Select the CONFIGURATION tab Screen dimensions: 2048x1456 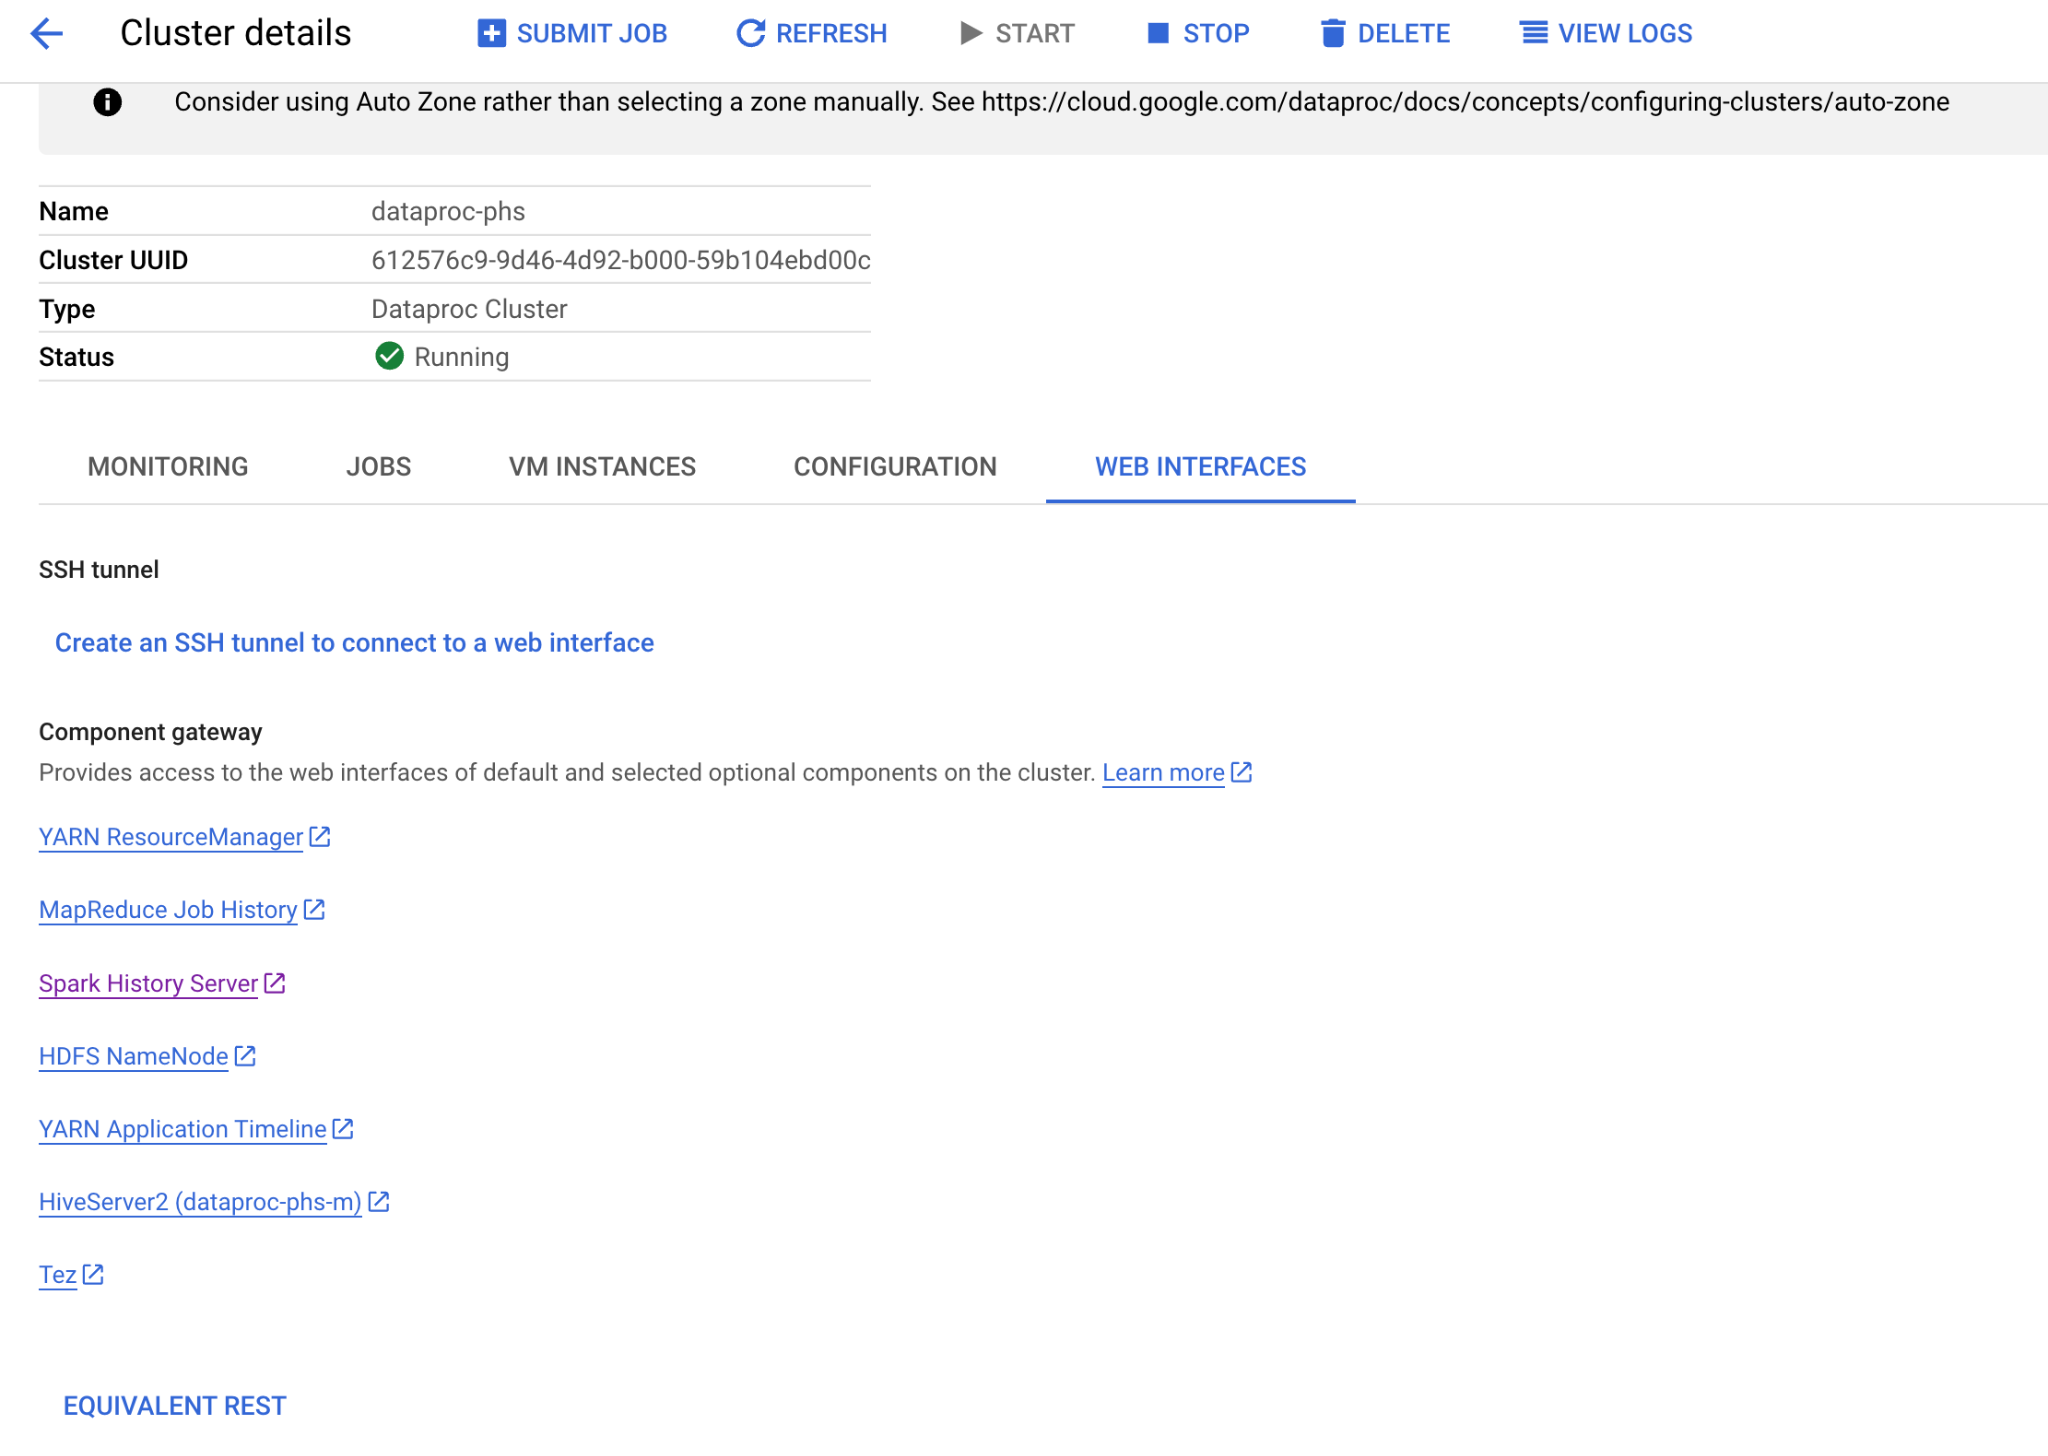coord(893,466)
